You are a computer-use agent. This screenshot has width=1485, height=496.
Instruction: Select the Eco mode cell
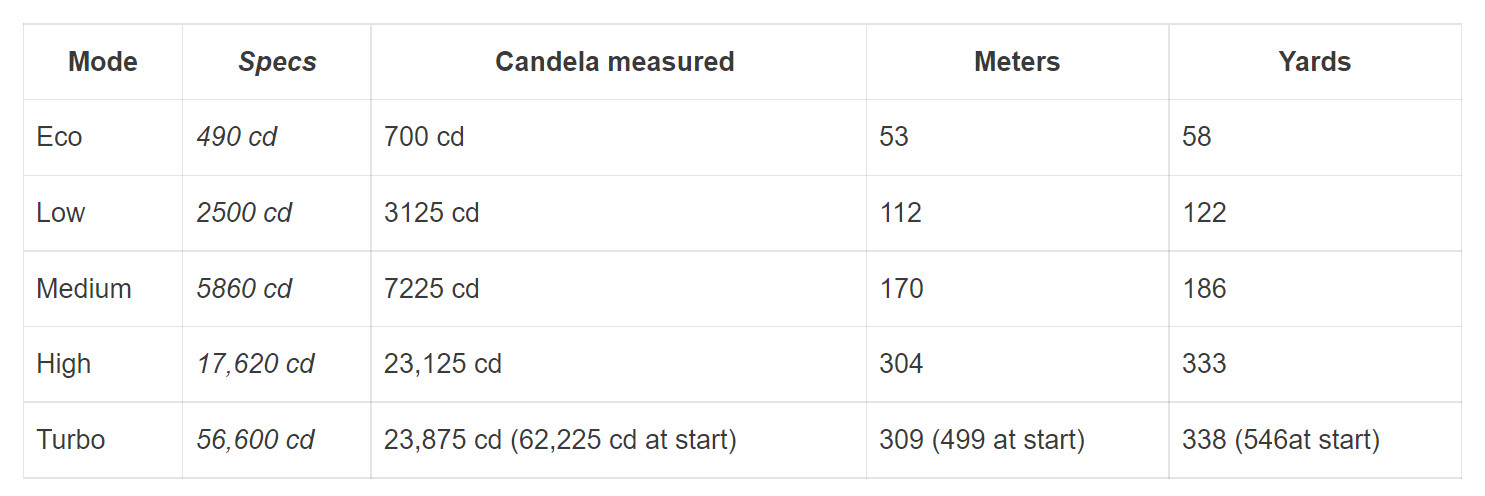59,137
